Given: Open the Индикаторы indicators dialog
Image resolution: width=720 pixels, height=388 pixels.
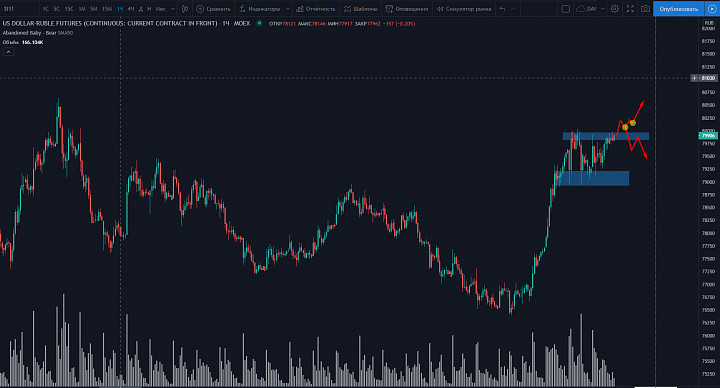Looking at the screenshot, I should (x=260, y=9).
